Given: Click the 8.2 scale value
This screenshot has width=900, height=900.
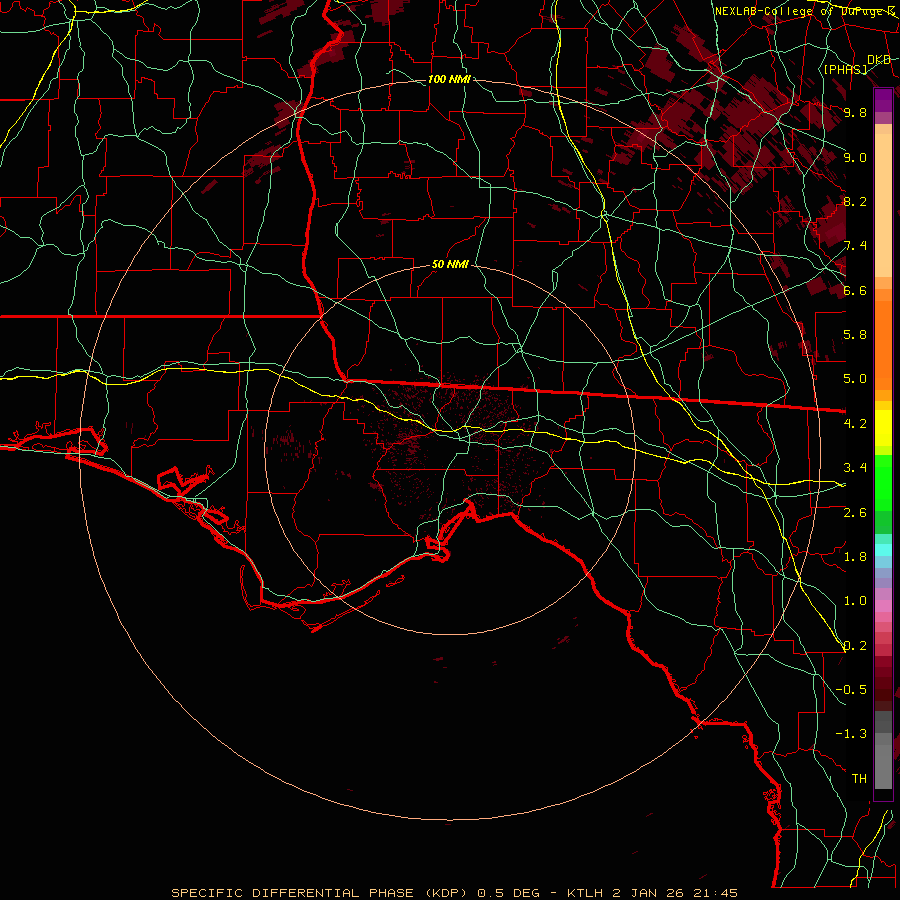Looking at the screenshot, I should 855,201.
